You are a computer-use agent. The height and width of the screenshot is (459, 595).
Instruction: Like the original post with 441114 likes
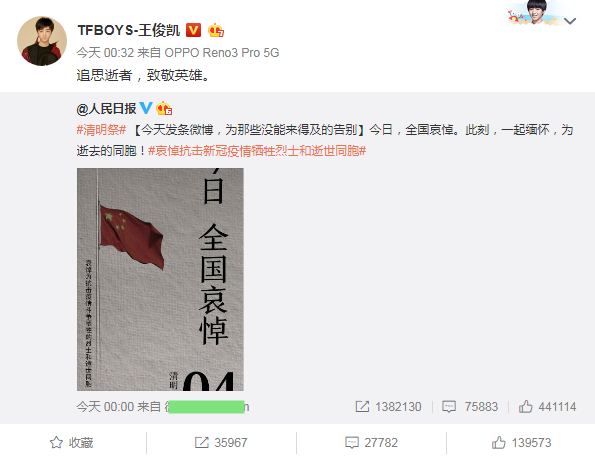[x=547, y=407]
